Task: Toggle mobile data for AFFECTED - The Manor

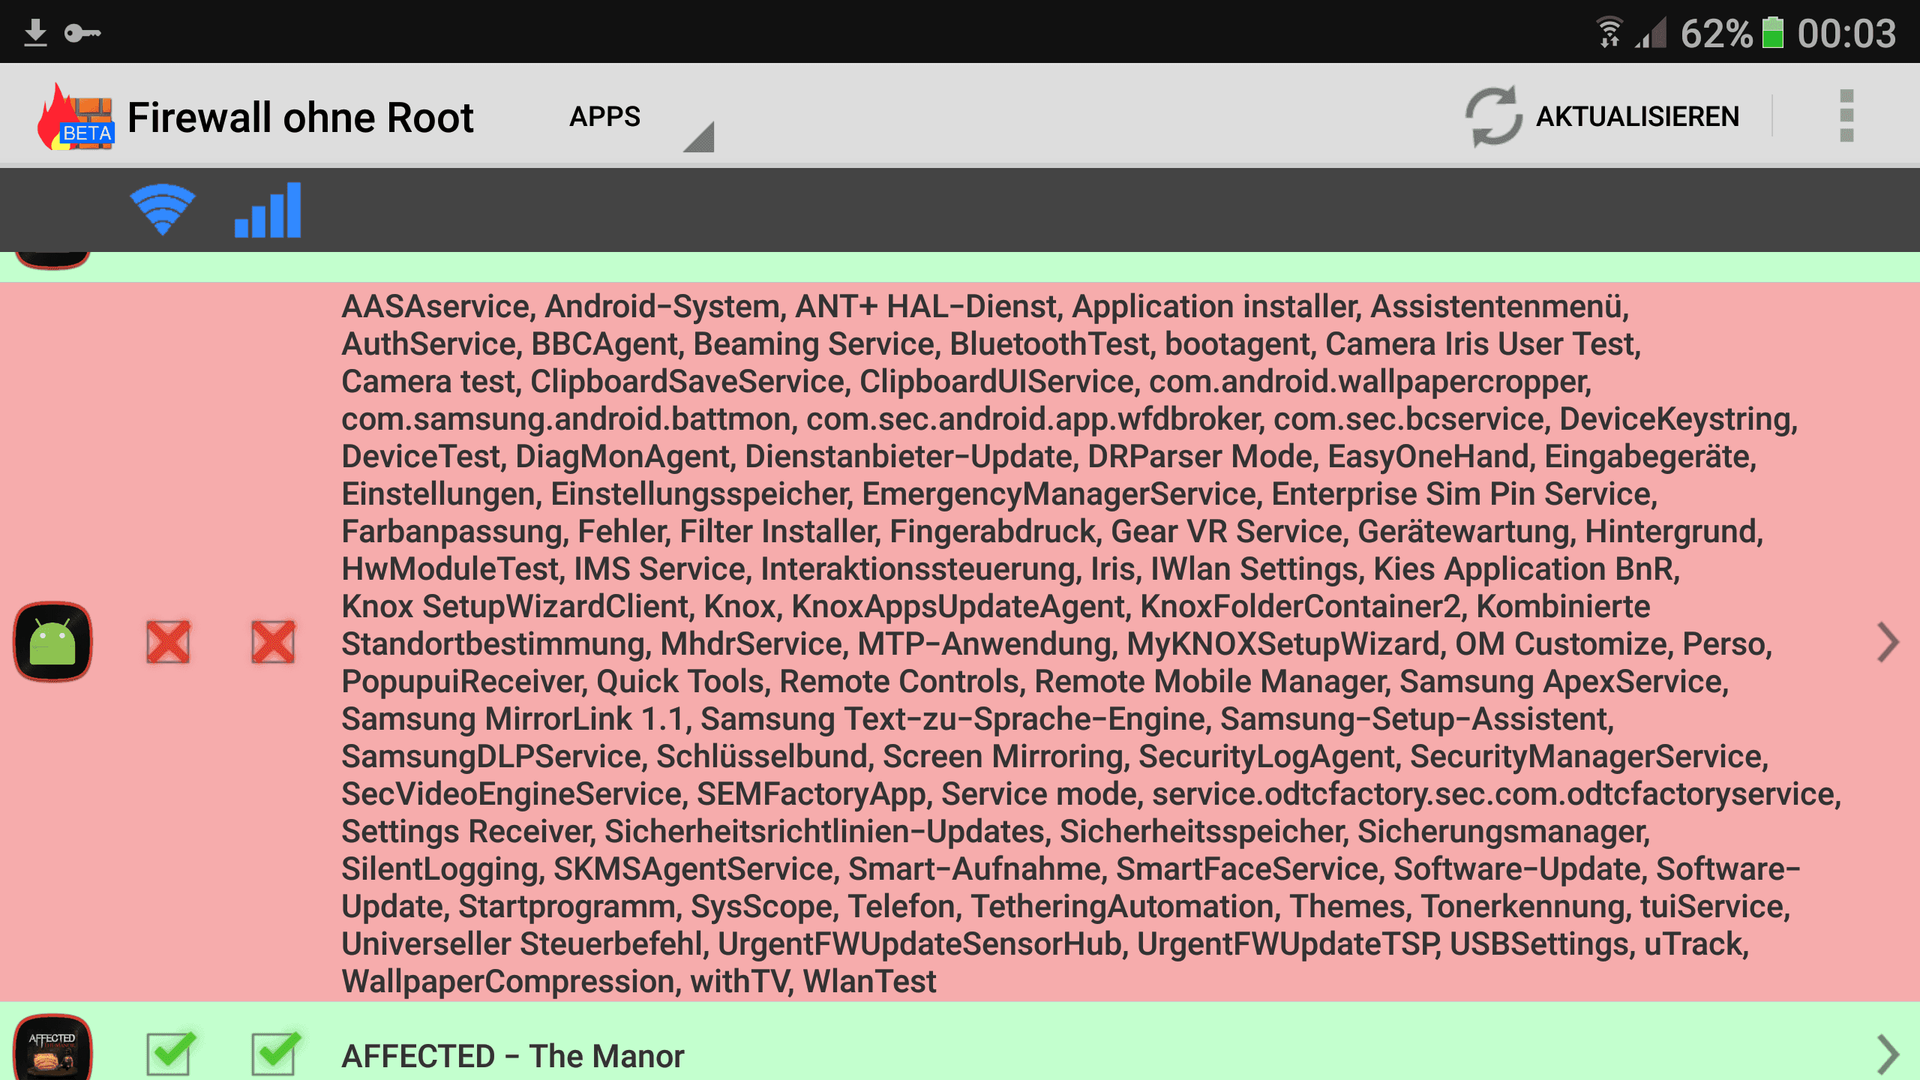Action: (x=275, y=1053)
